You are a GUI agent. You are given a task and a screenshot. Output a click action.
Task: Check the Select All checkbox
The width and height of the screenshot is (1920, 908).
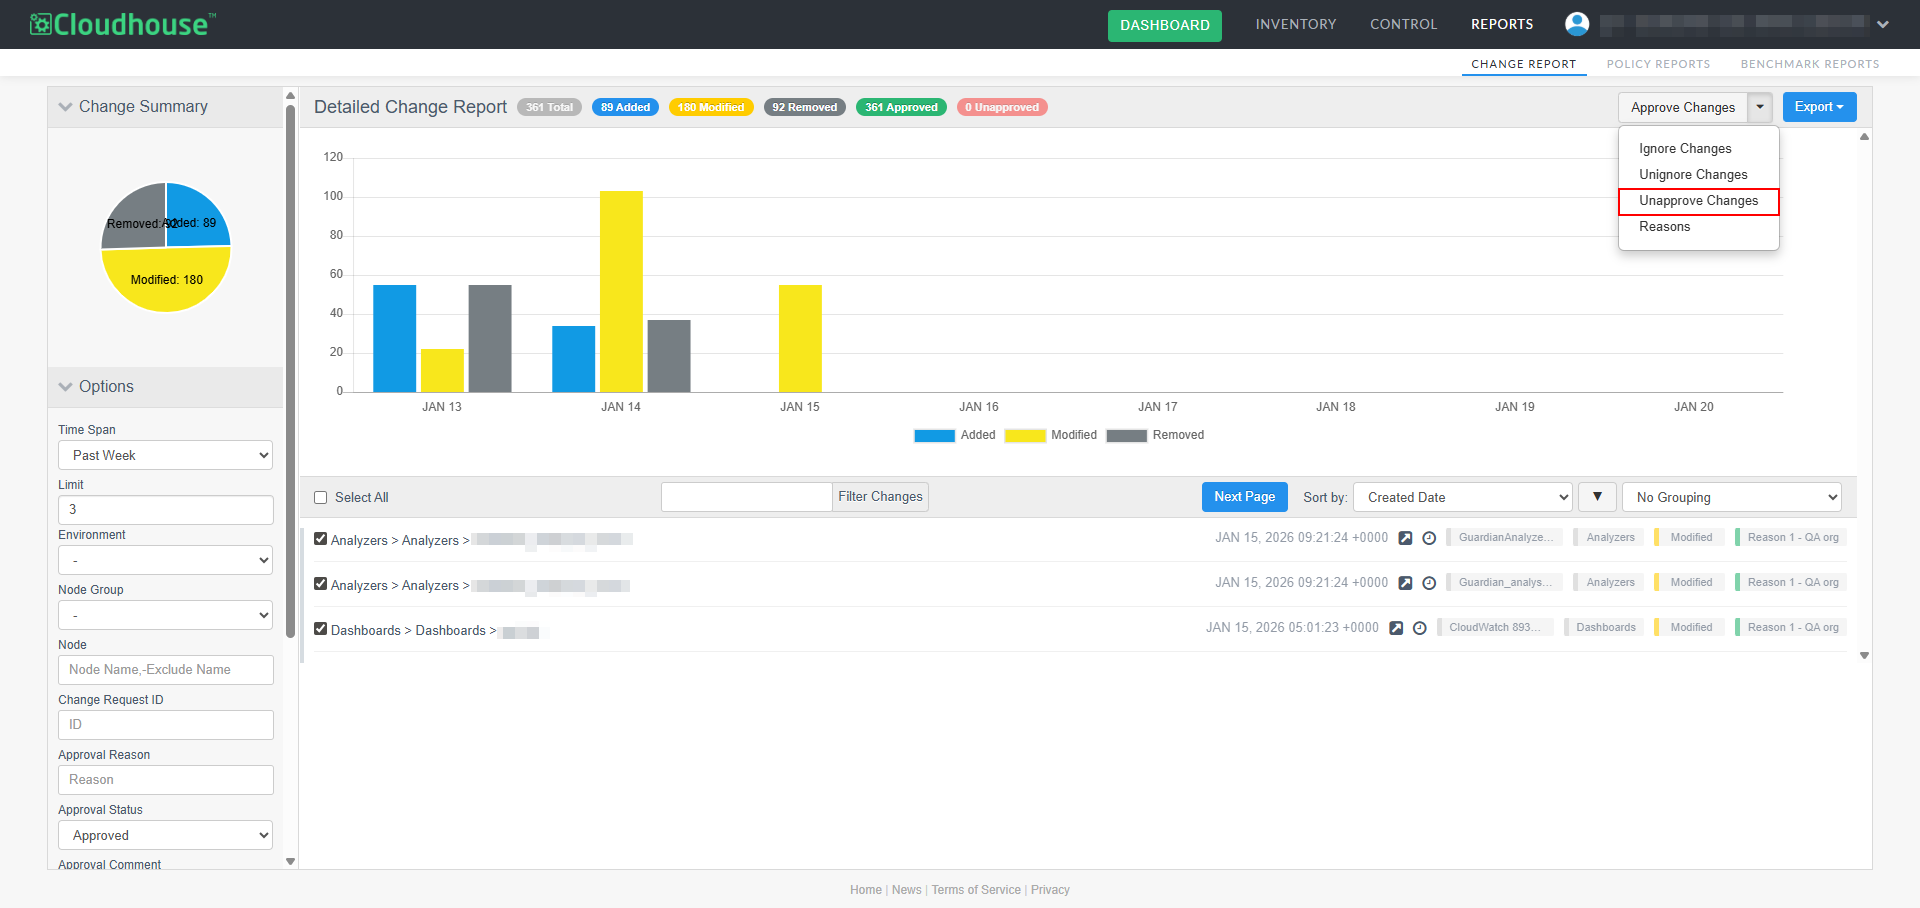pyautogui.click(x=321, y=497)
